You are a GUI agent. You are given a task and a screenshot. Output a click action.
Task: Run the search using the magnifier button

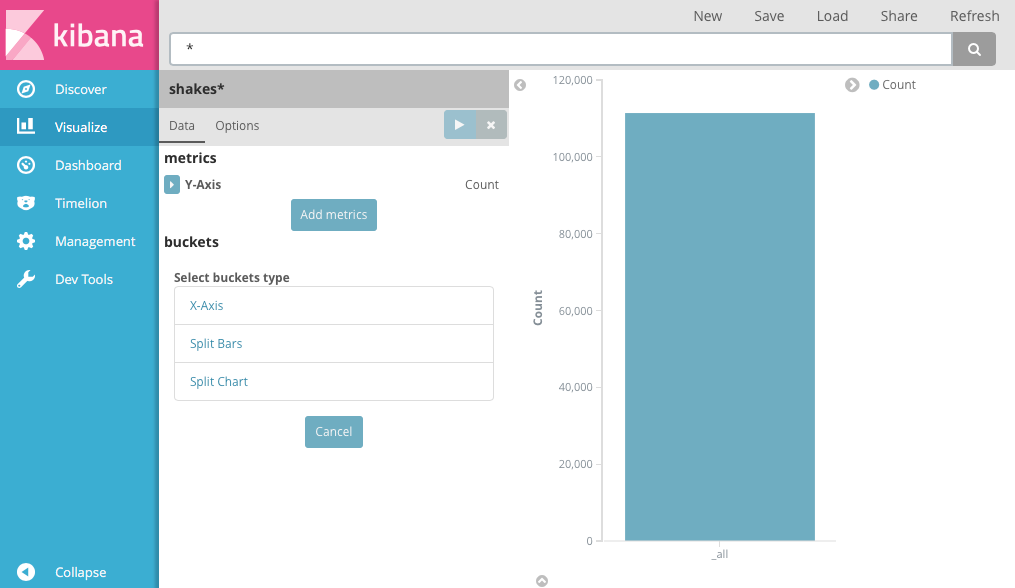coord(973,48)
